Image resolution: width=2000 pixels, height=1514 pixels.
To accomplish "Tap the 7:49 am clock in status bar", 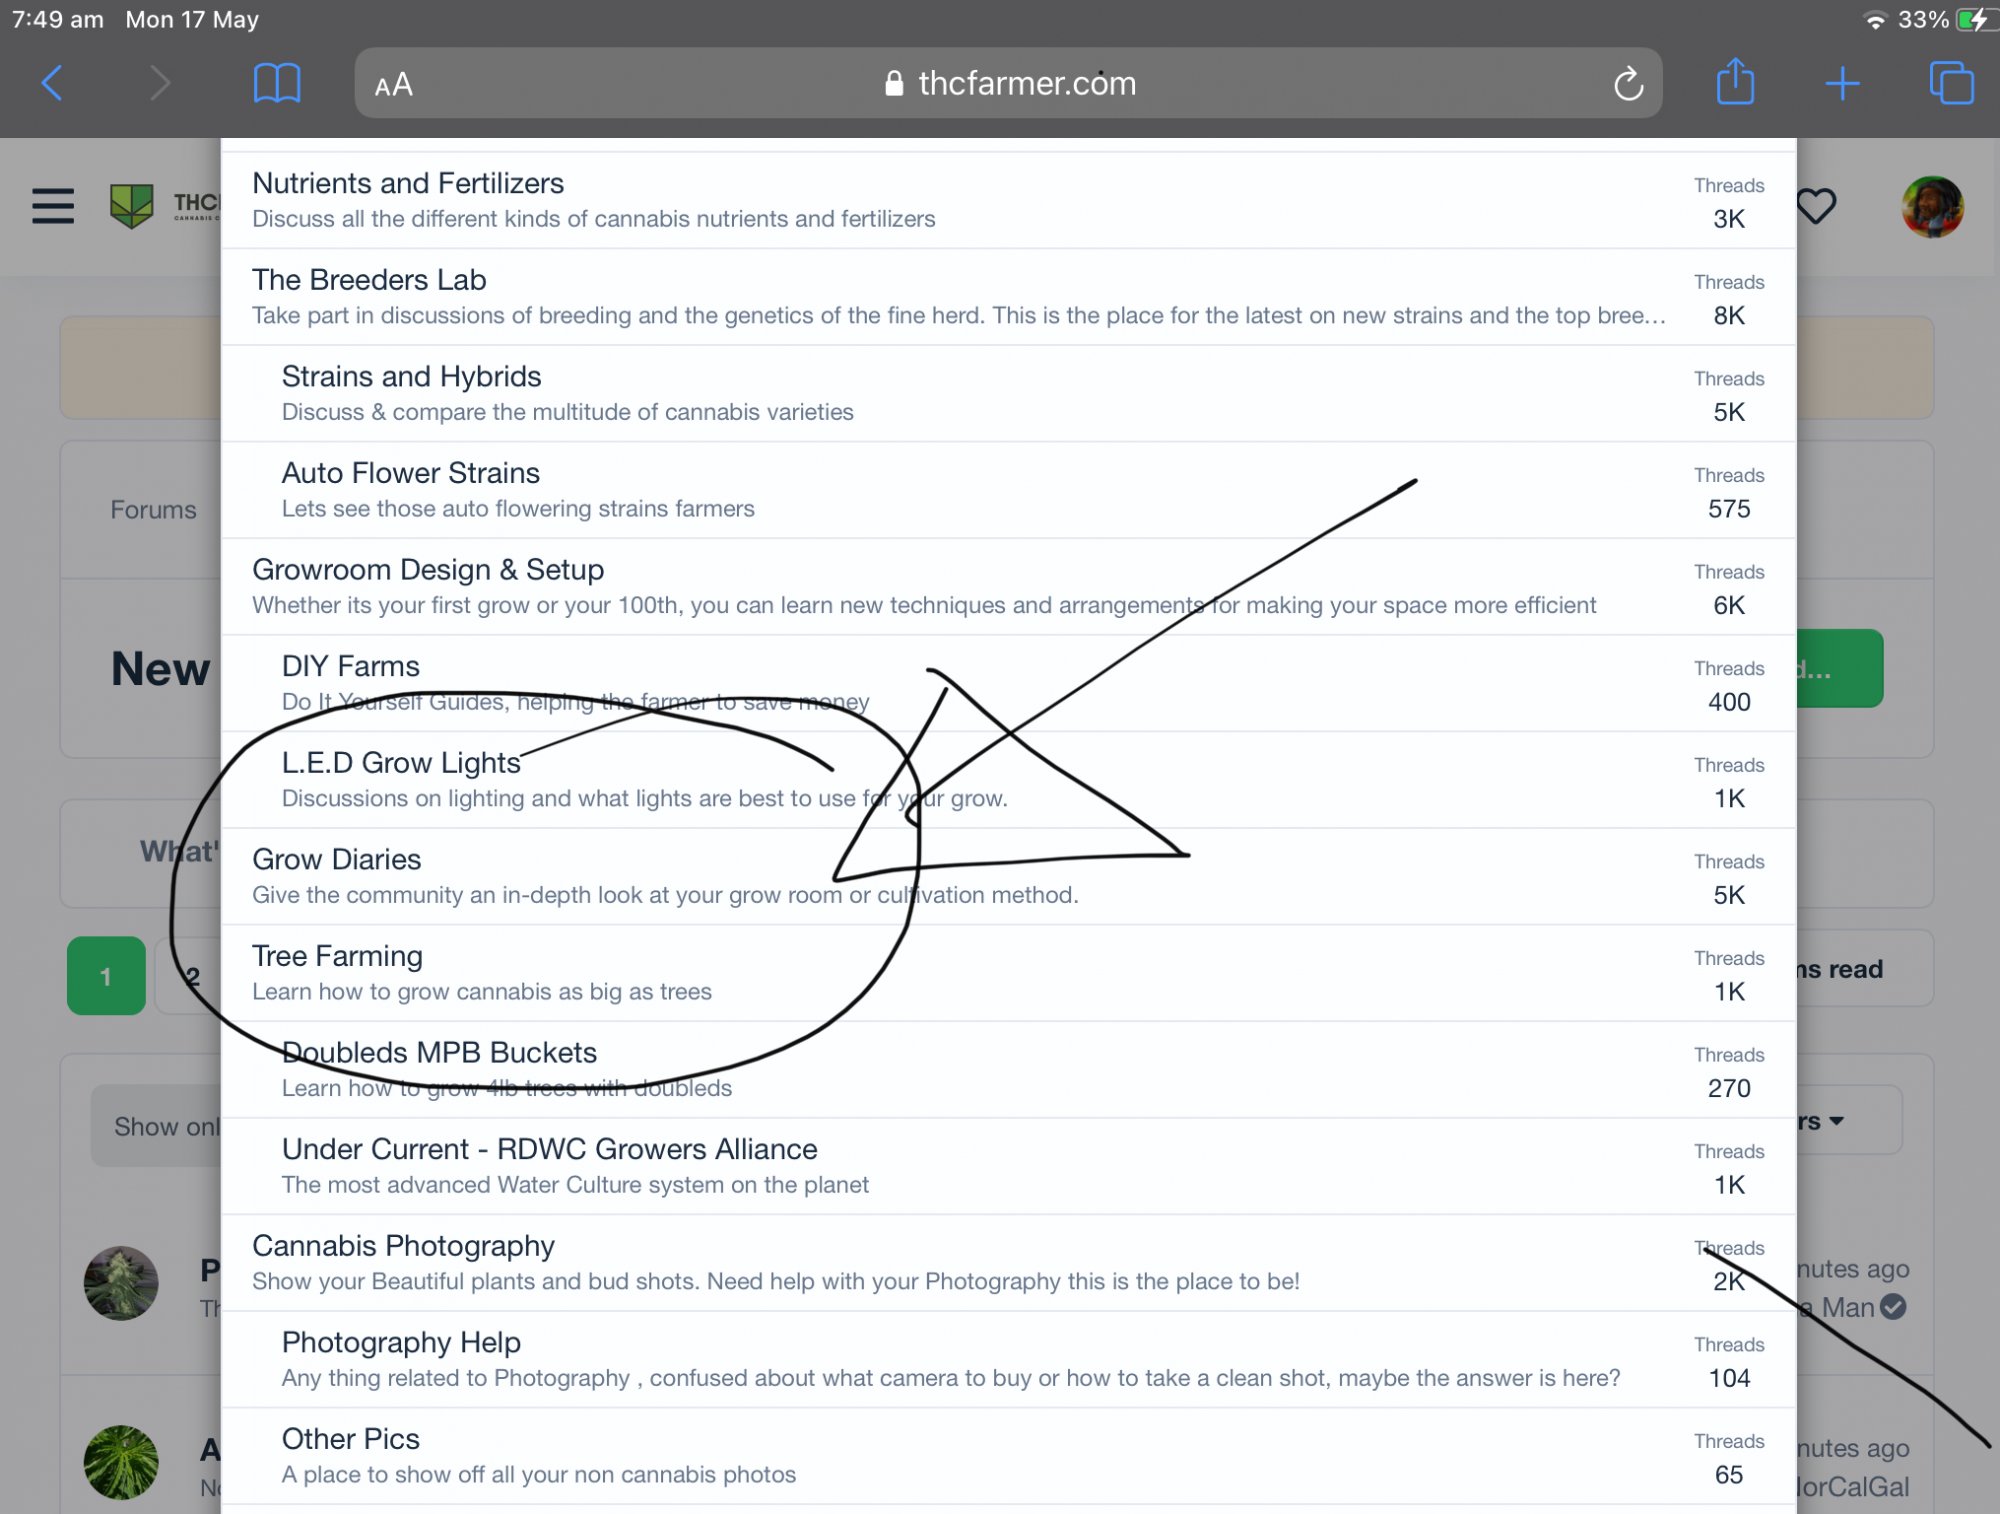I will [x=58, y=20].
